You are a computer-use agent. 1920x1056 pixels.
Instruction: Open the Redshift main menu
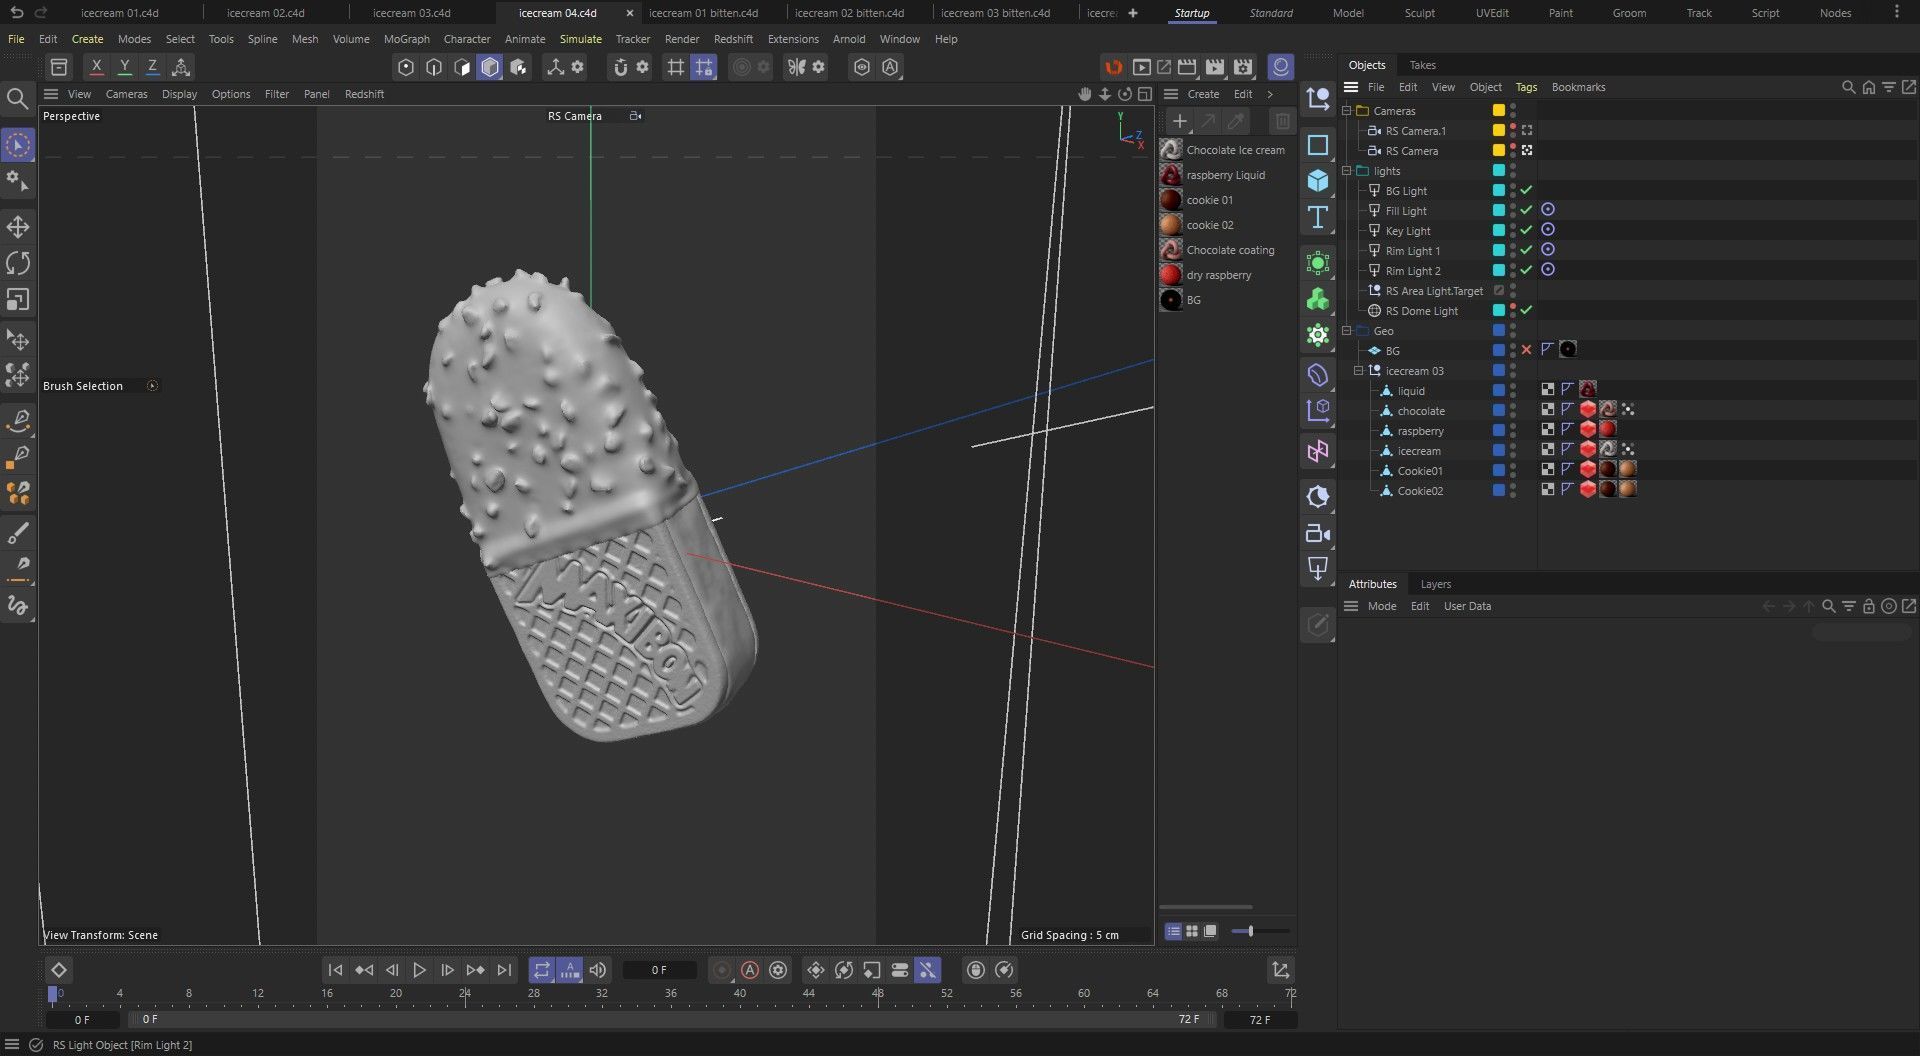click(733, 39)
